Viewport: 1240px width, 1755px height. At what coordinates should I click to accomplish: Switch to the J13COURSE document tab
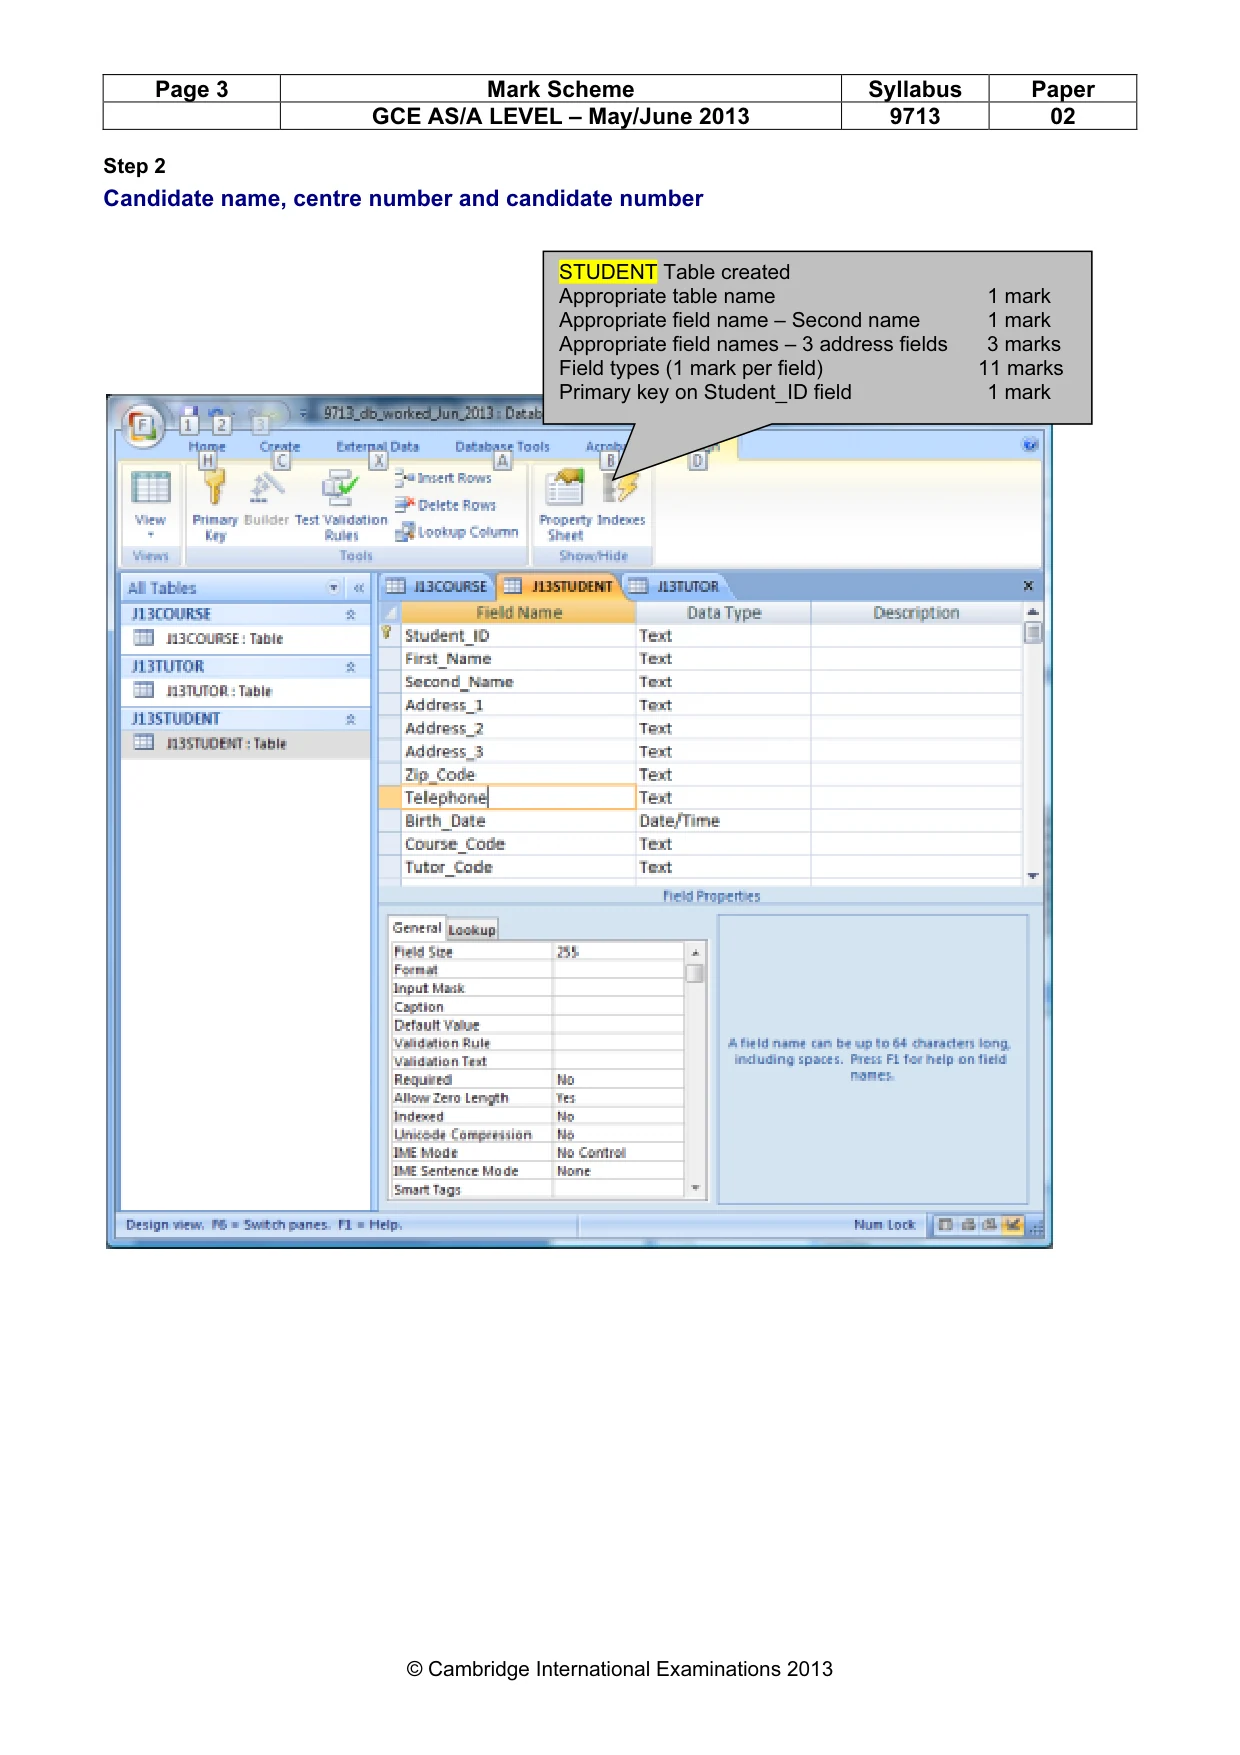(x=438, y=586)
